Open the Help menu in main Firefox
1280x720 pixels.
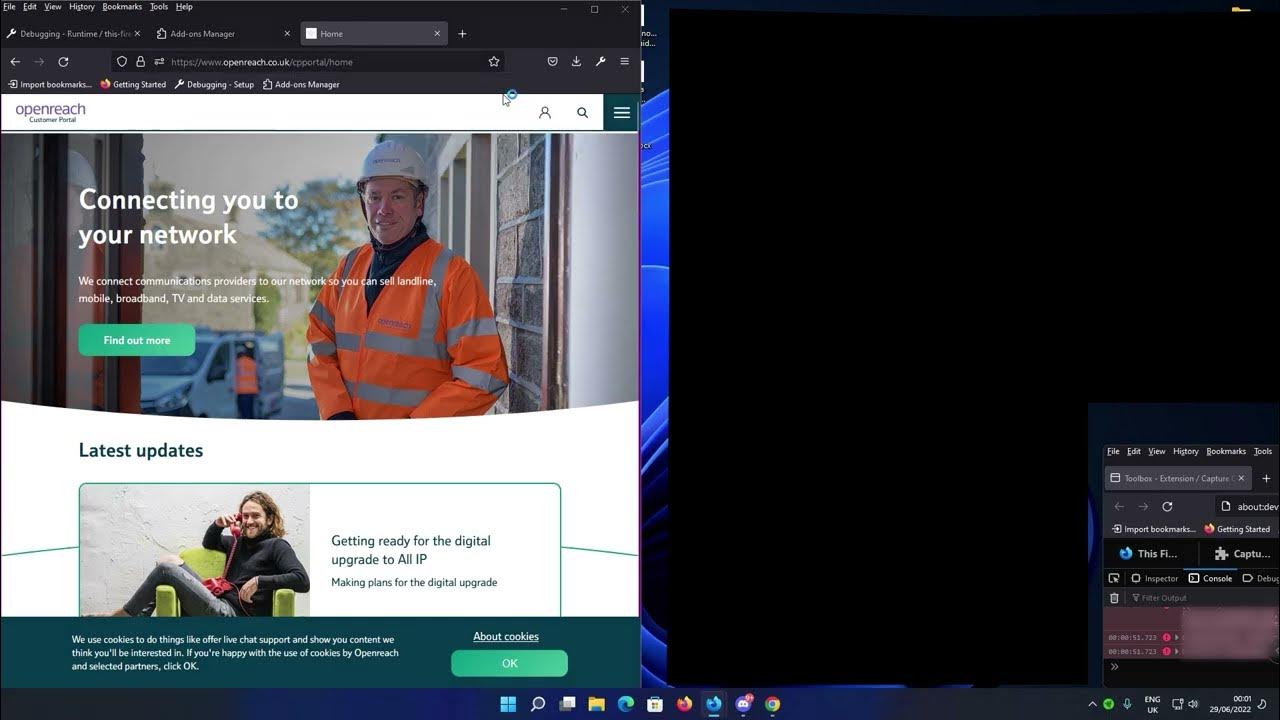point(184,7)
